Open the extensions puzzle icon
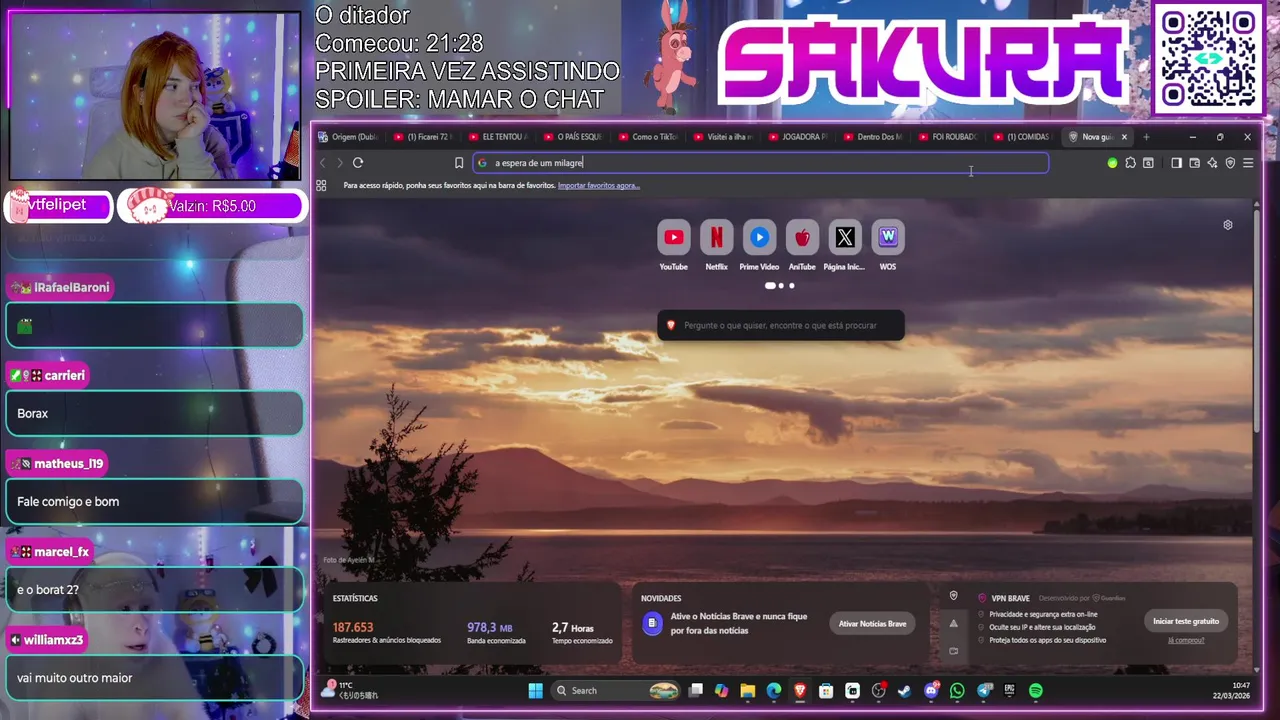 pyautogui.click(x=1130, y=163)
